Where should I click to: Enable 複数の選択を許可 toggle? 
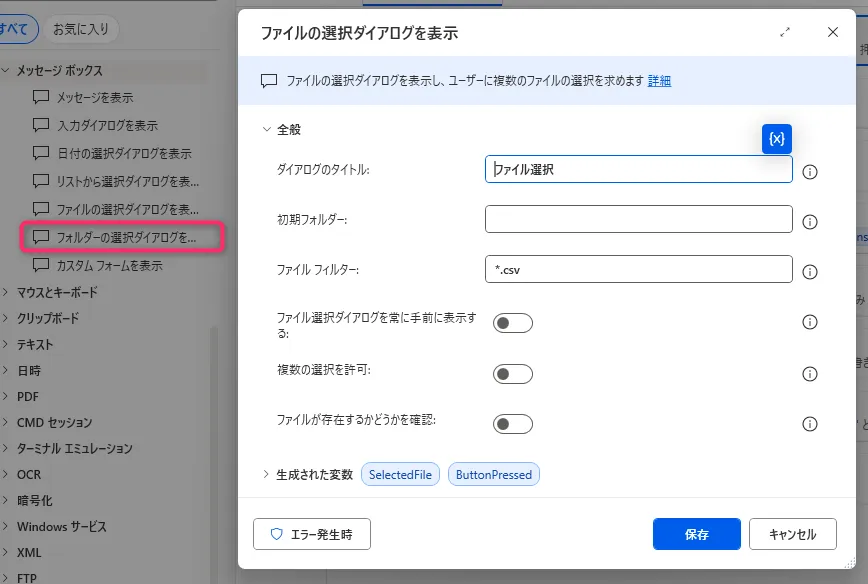pyautogui.click(x=513, y=374)
